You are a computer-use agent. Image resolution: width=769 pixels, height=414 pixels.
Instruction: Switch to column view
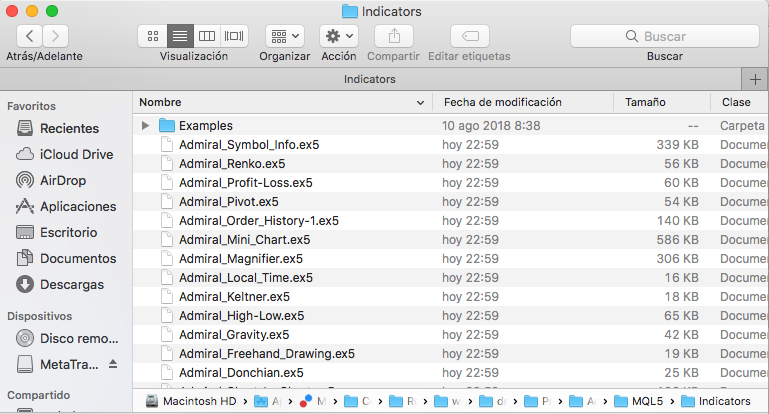pos(207,36)
